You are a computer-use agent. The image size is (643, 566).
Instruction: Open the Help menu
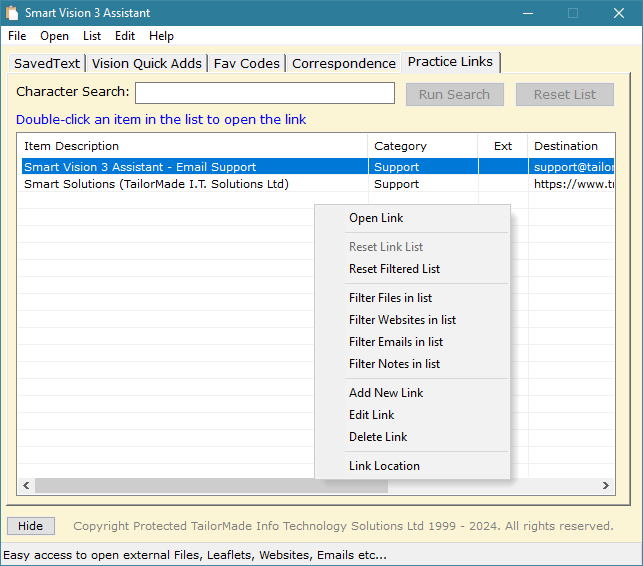161,36
